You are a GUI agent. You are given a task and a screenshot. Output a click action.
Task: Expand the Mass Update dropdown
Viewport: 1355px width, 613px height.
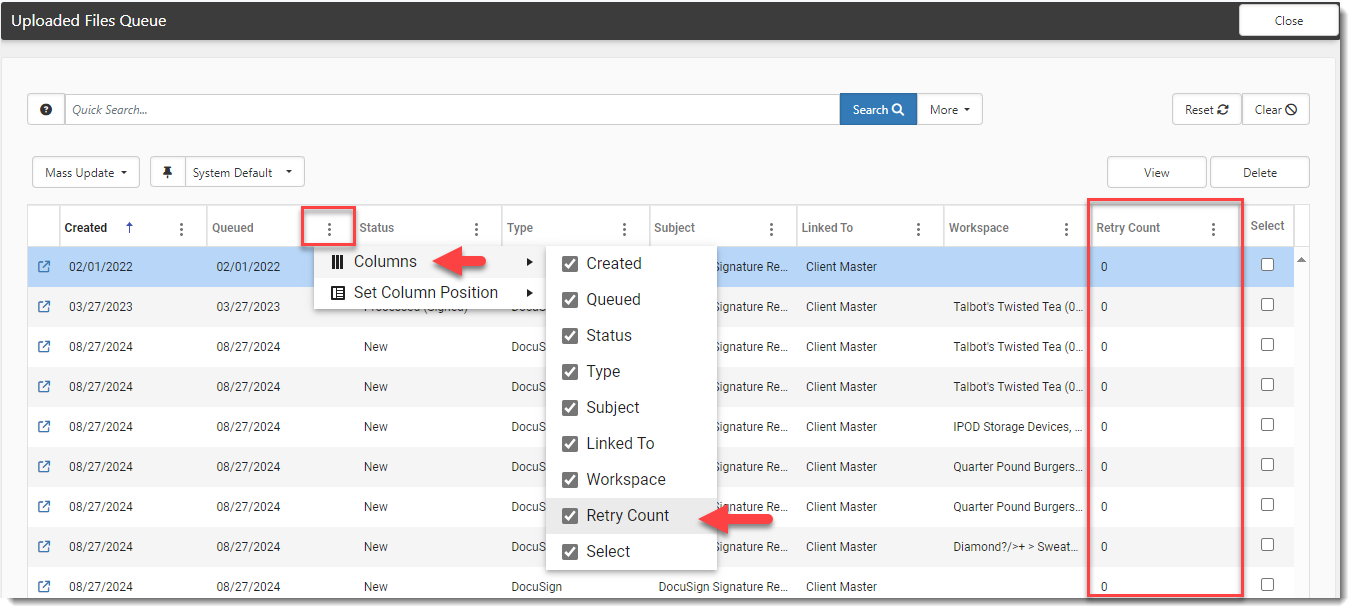(x=87, y=172)
